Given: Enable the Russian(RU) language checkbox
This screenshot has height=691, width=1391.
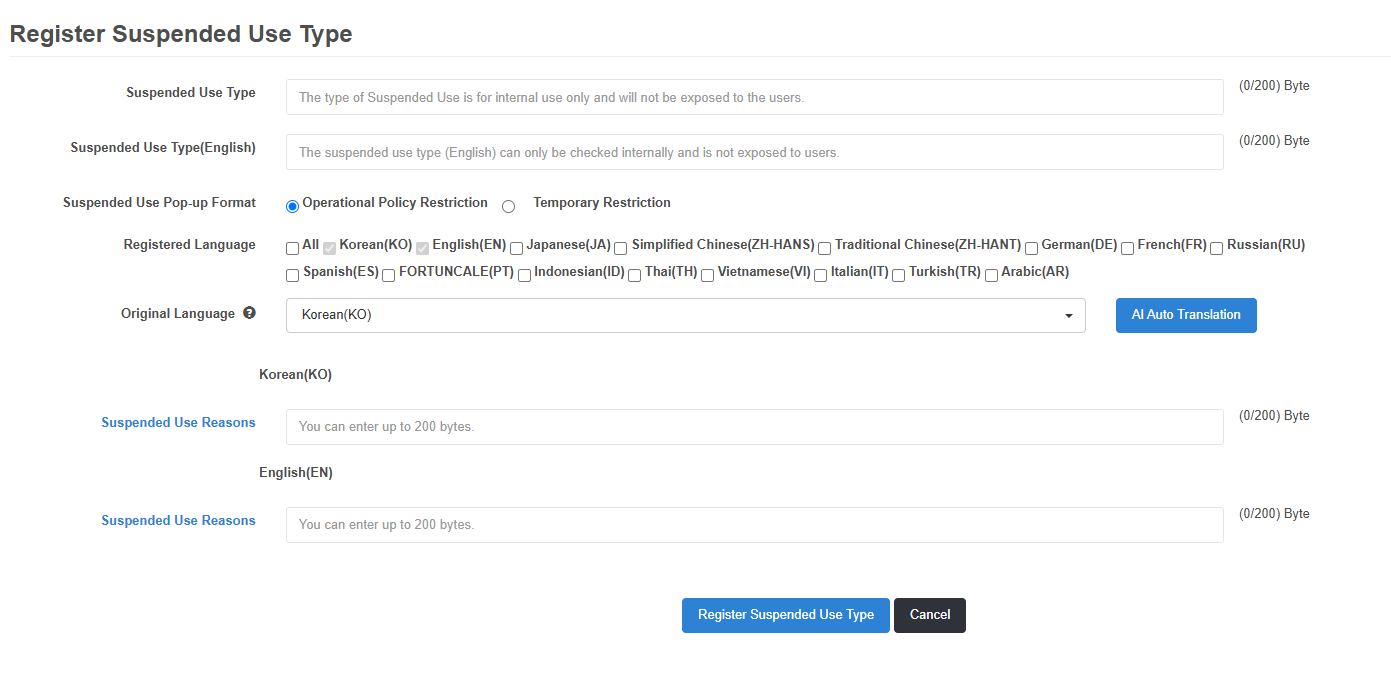Looking at the screenshot, I should coord(1216,248).
